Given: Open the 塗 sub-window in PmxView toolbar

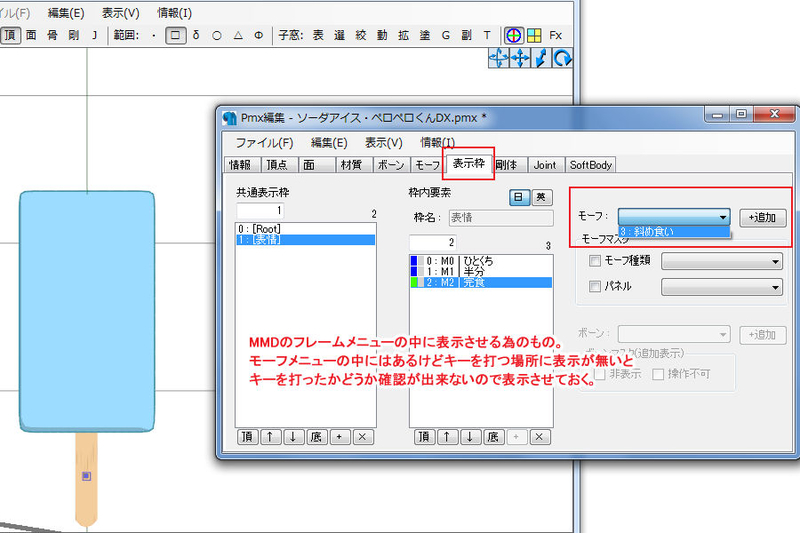Looking at the screenshot, I should [x=424, y=35].
